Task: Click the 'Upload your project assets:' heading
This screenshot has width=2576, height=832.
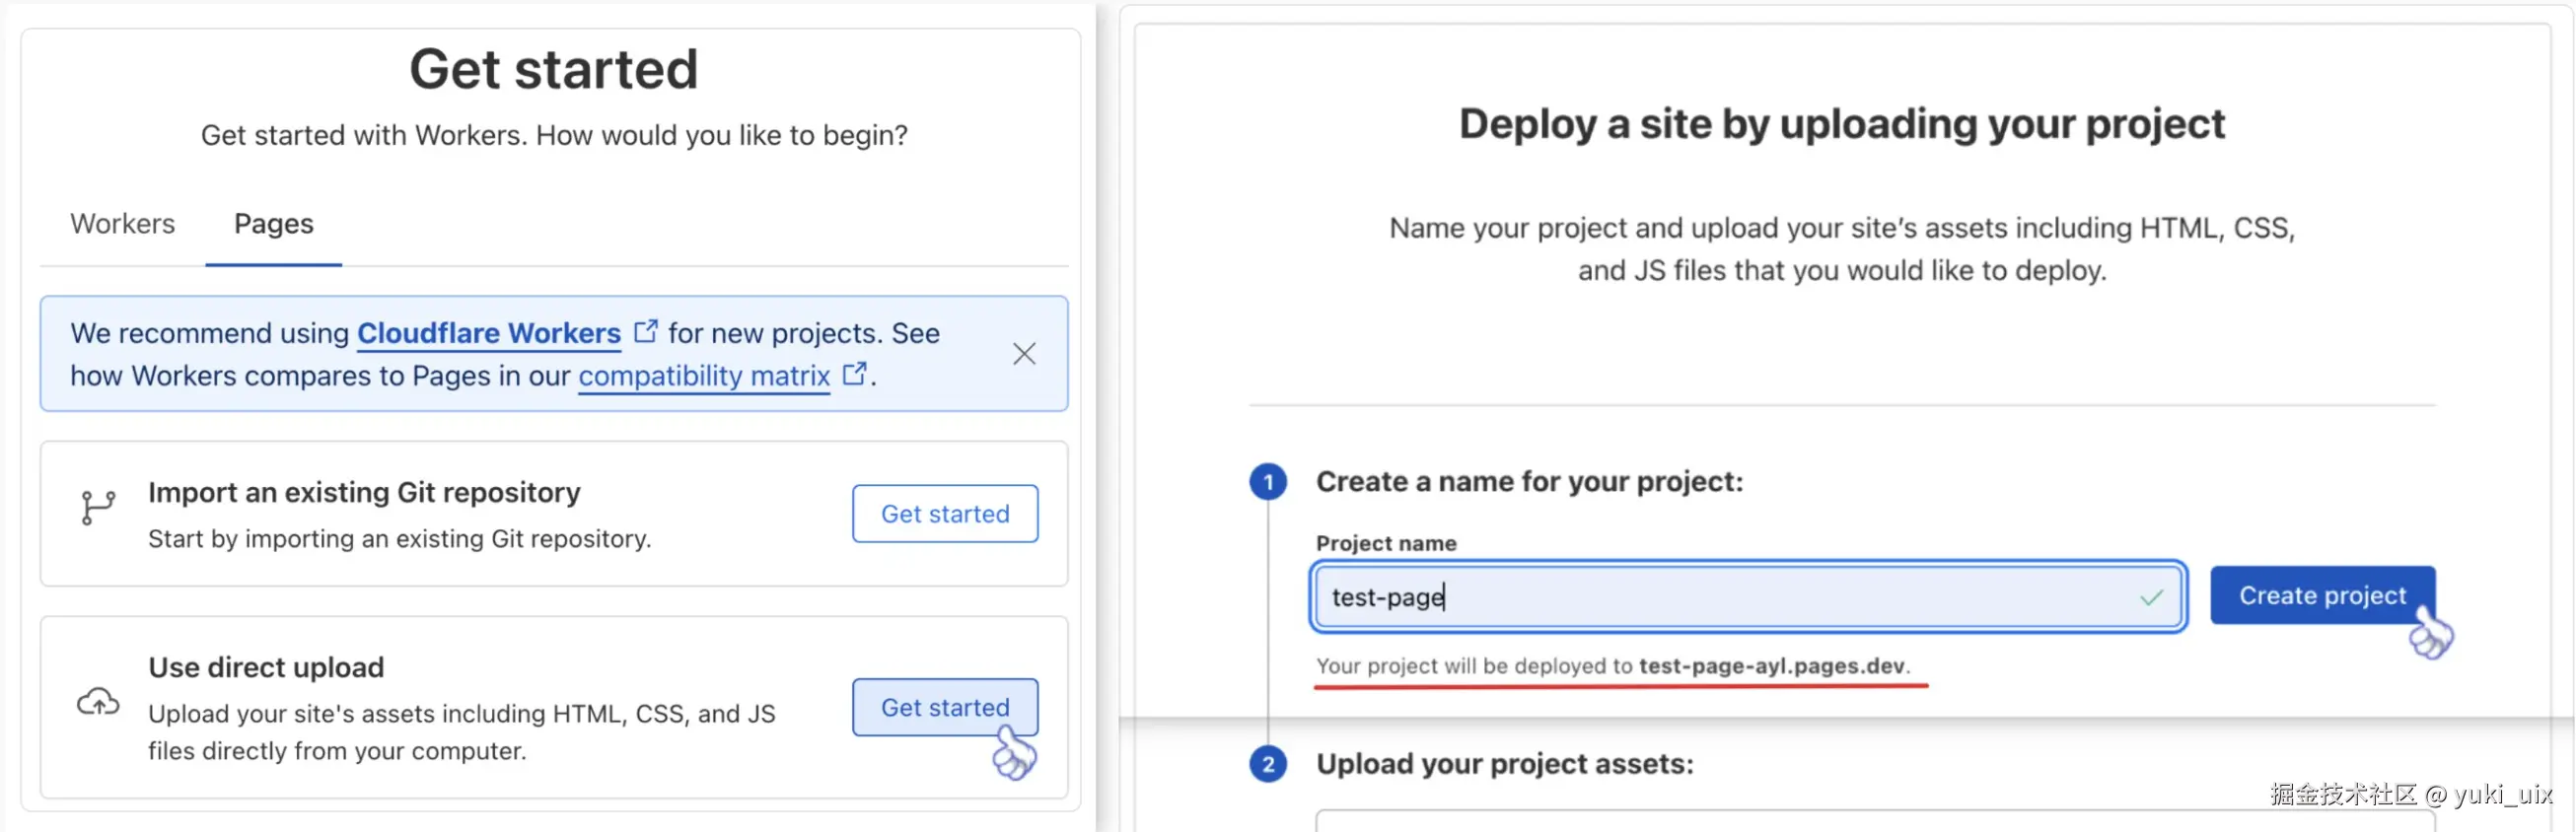Action: [1505, 764]
